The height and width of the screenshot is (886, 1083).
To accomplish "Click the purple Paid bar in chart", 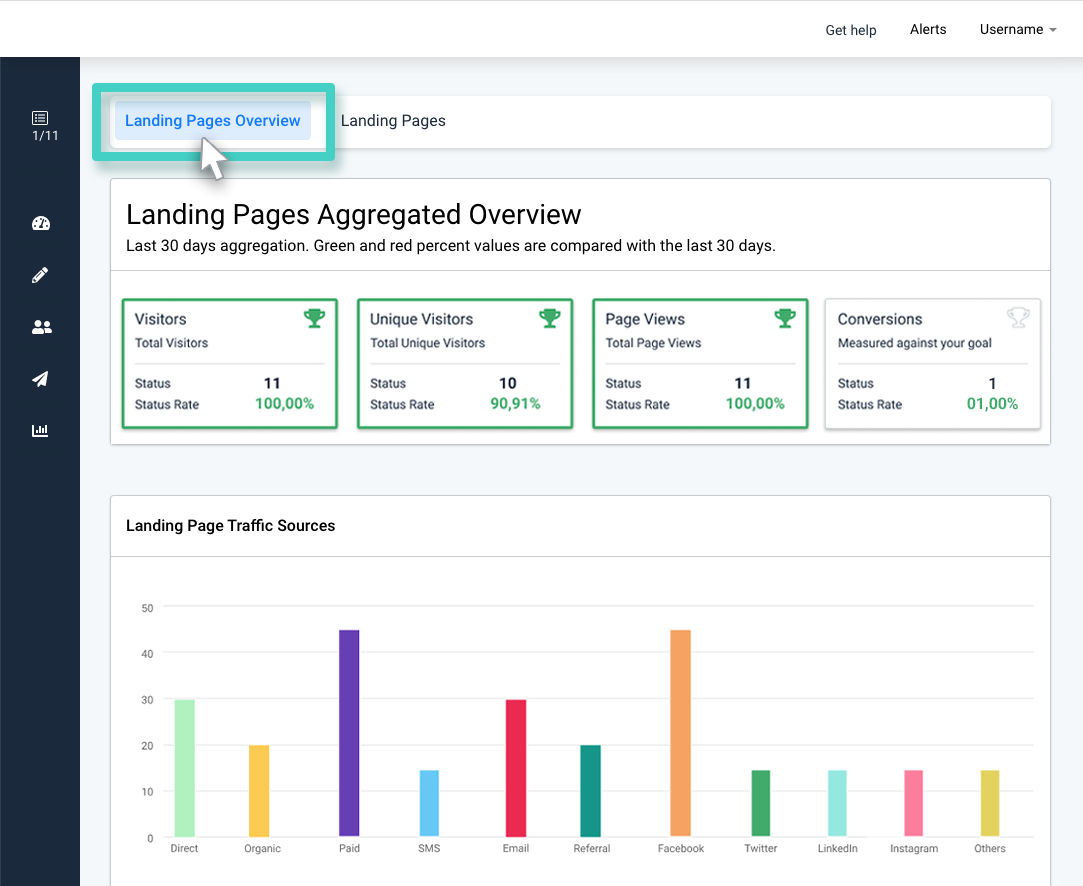I will point(349,733).
